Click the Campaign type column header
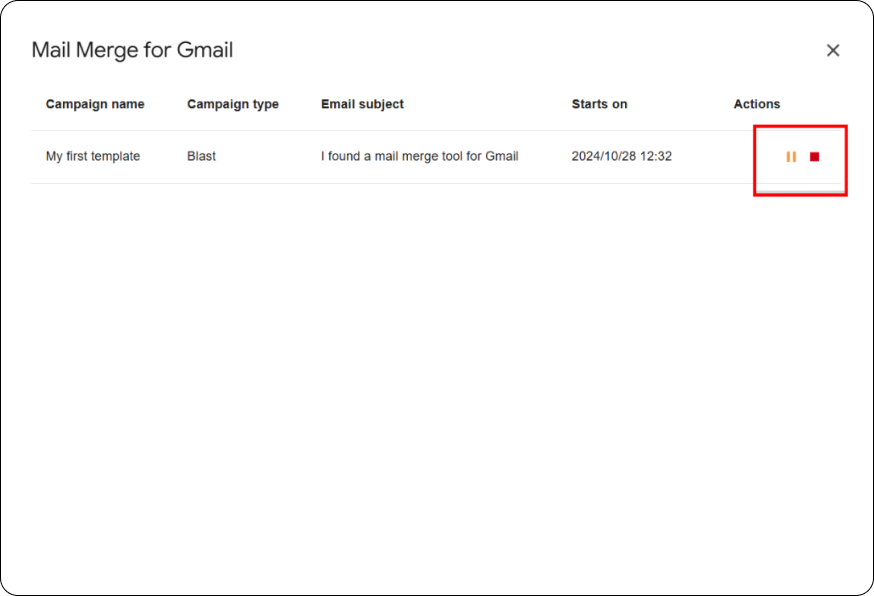The image size is (874, 596). coord(232,104)
